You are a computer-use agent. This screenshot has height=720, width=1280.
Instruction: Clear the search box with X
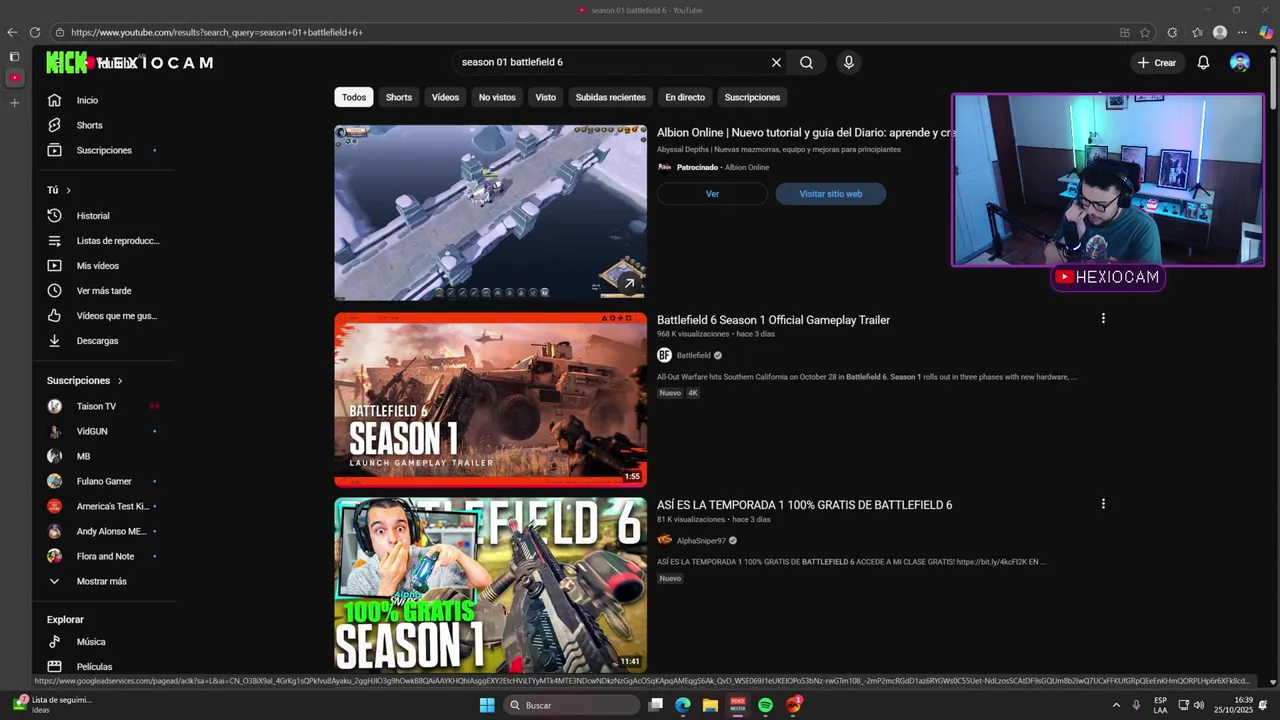(x=776, y=62)
